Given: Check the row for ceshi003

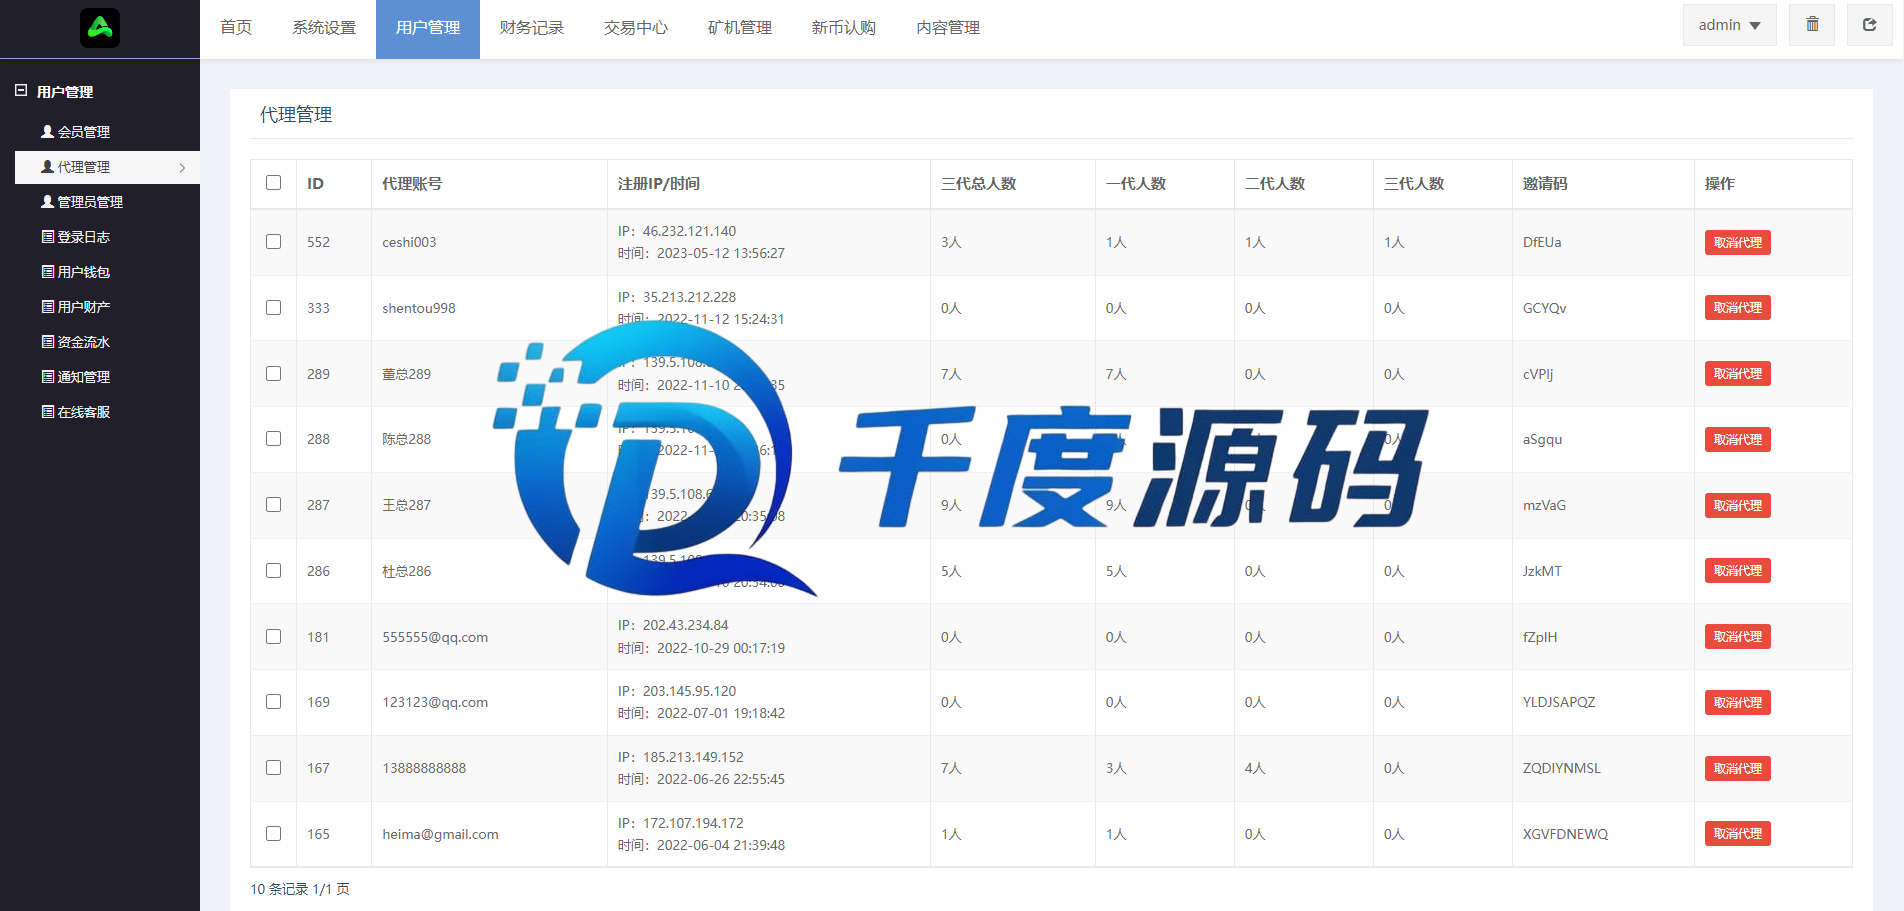Looking at the screenshot, I should (274, 242).
